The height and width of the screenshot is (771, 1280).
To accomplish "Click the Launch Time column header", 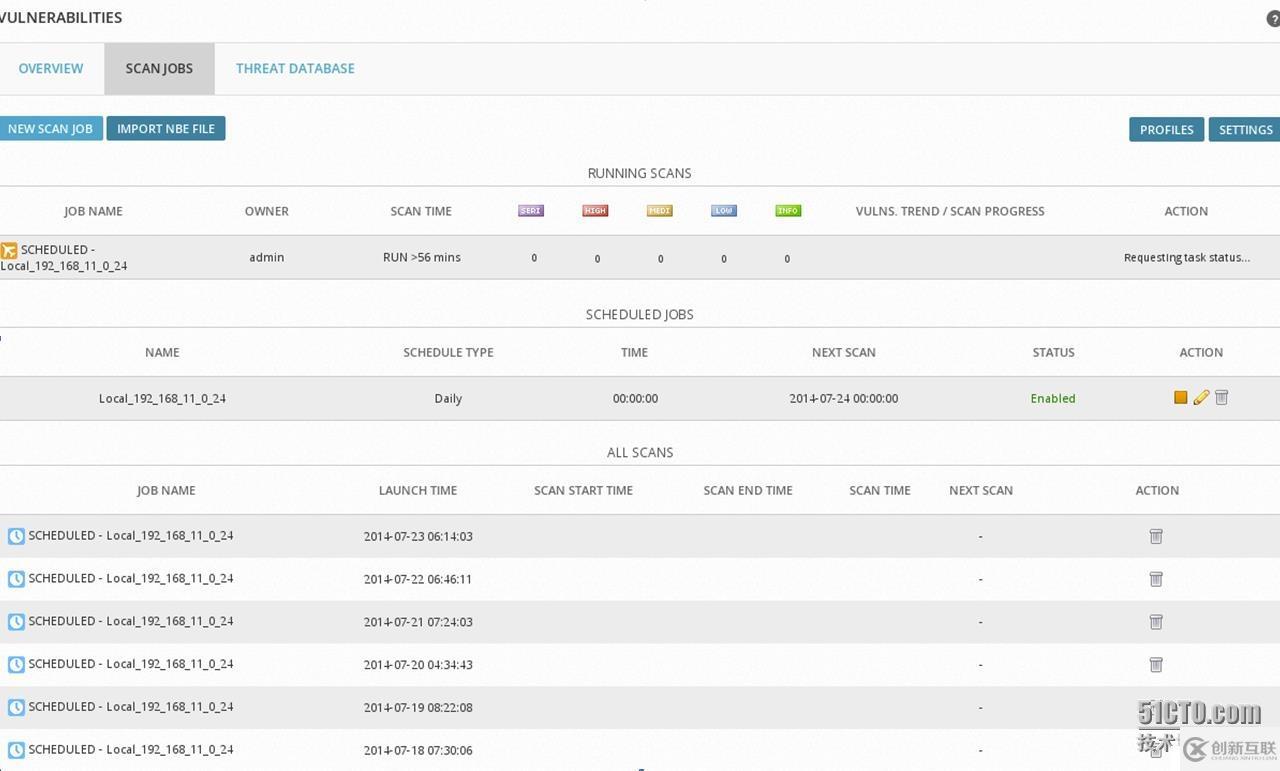I will click(x=418, y=490).
